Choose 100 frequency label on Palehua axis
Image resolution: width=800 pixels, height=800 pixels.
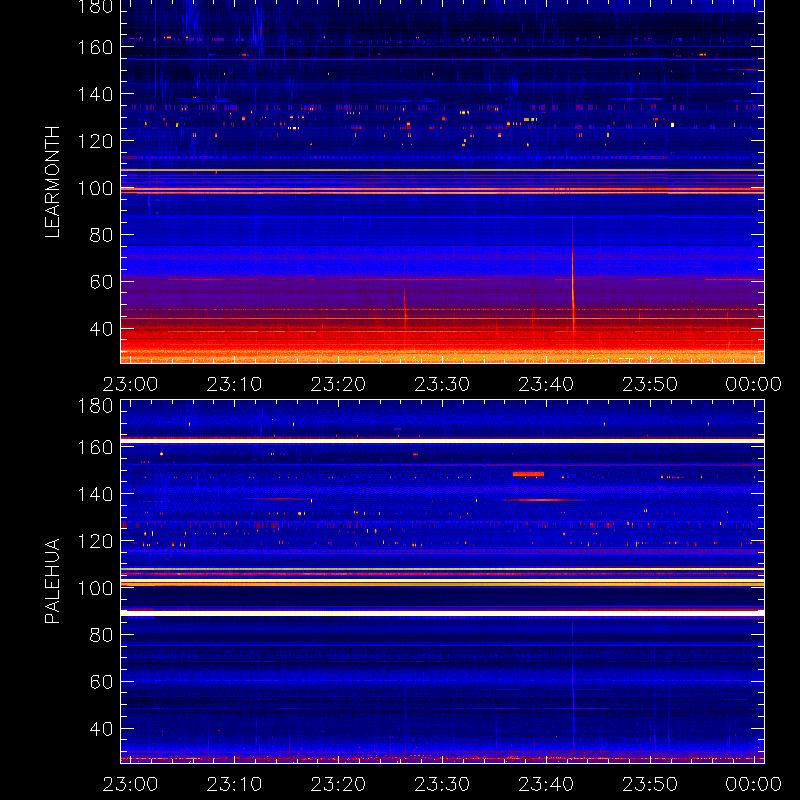[x=95, y=588]
